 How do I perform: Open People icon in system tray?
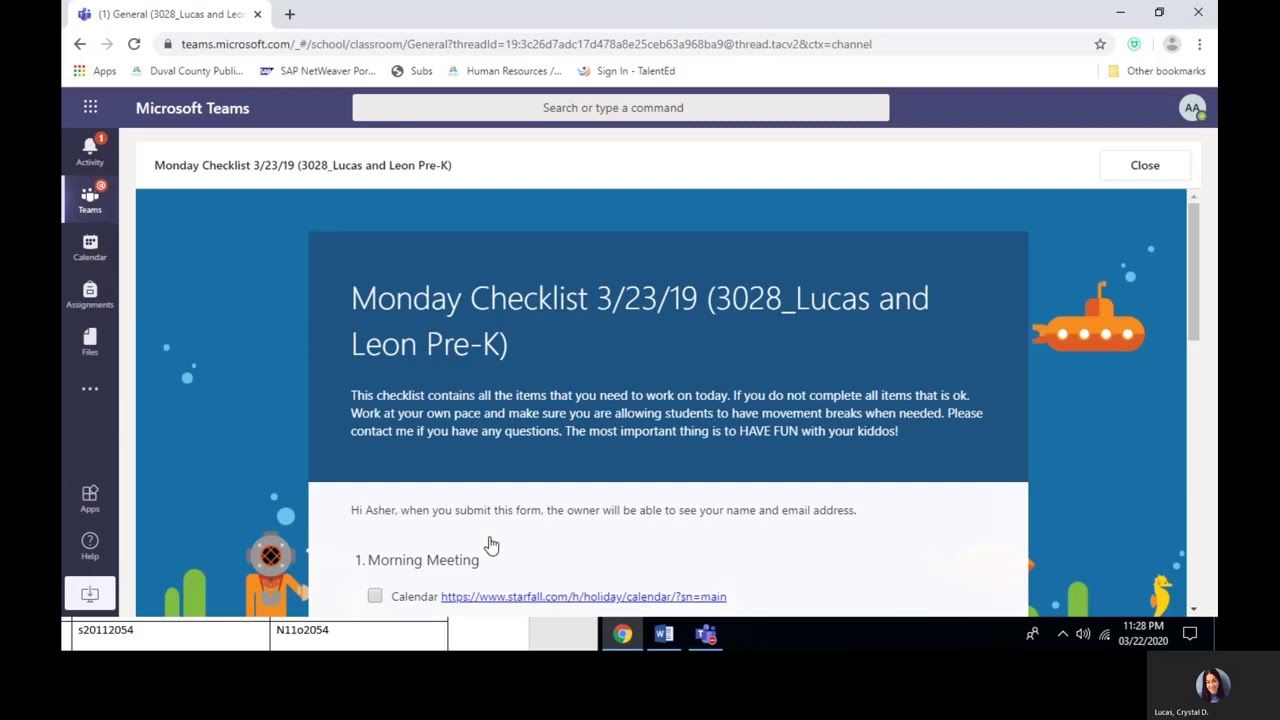click(1032, 634)
